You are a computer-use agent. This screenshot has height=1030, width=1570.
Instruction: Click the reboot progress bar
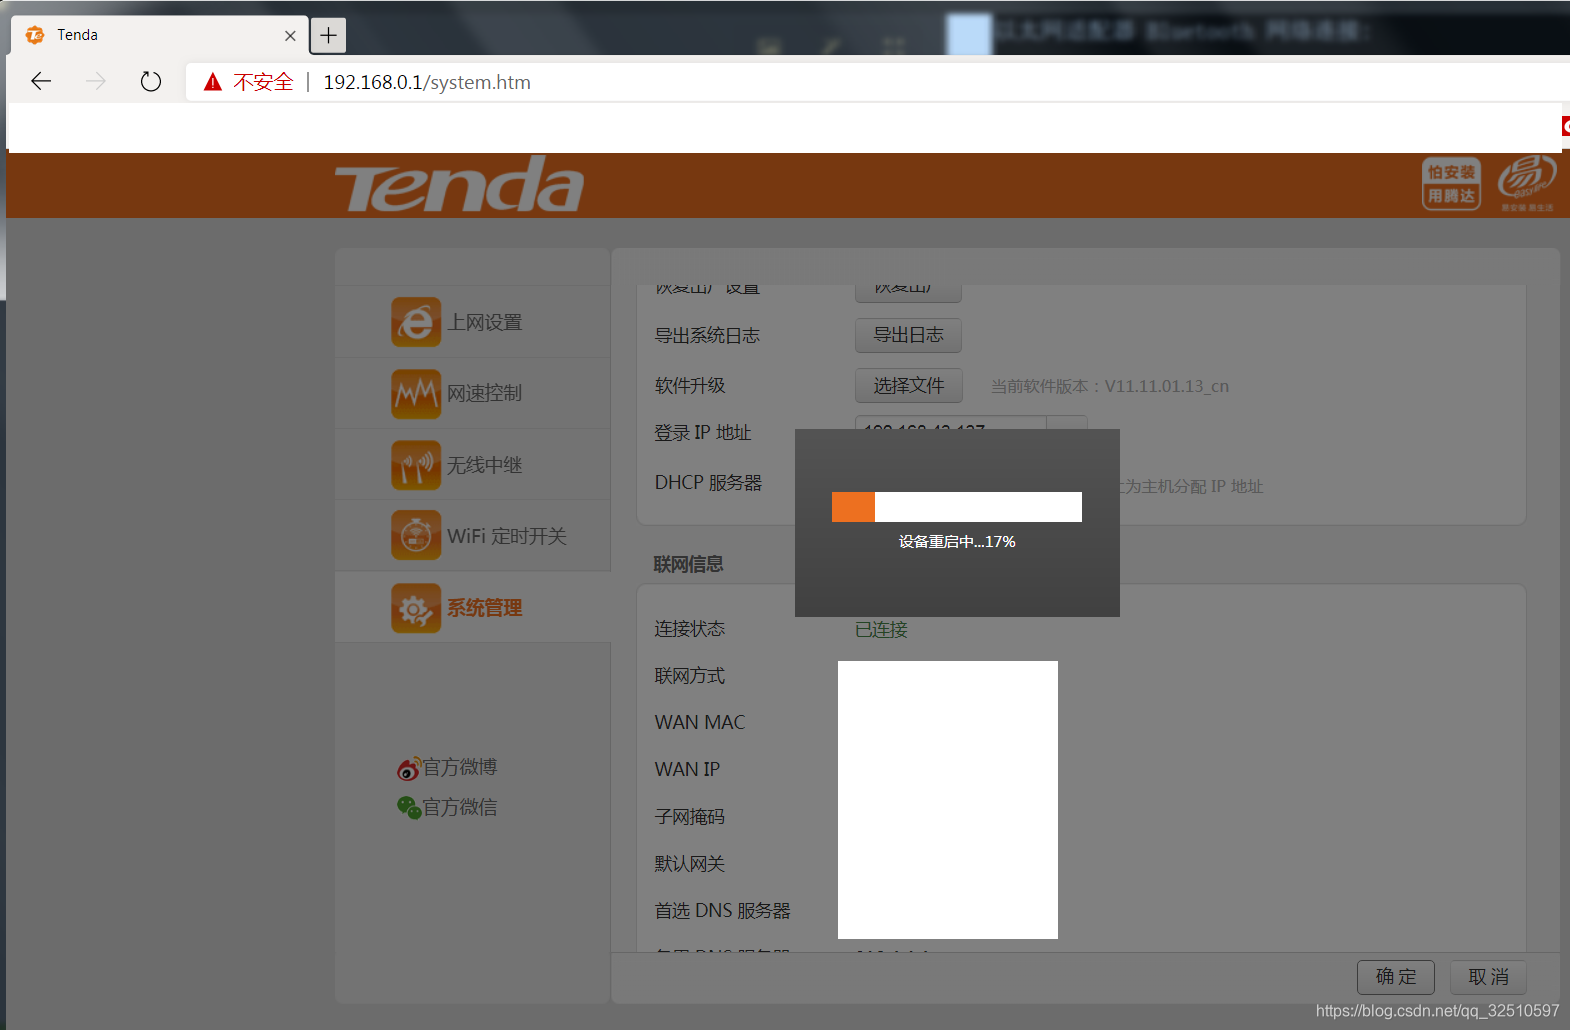(957, 507)
